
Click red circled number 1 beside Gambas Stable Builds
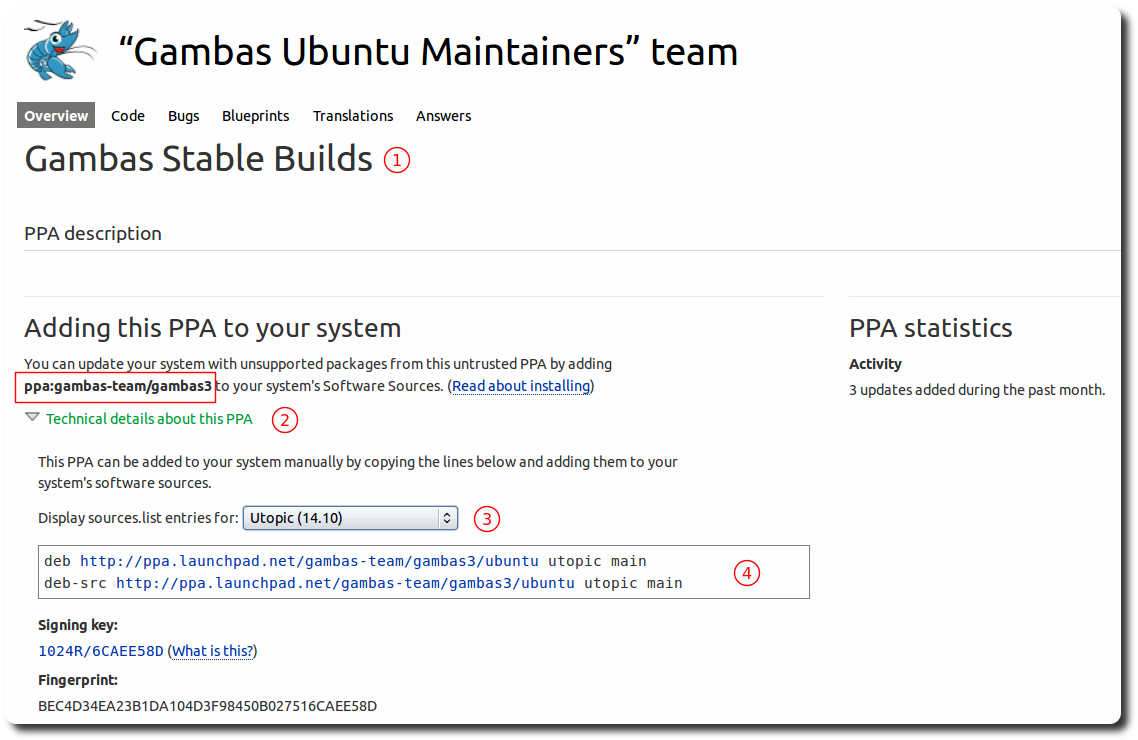point(397,160)
